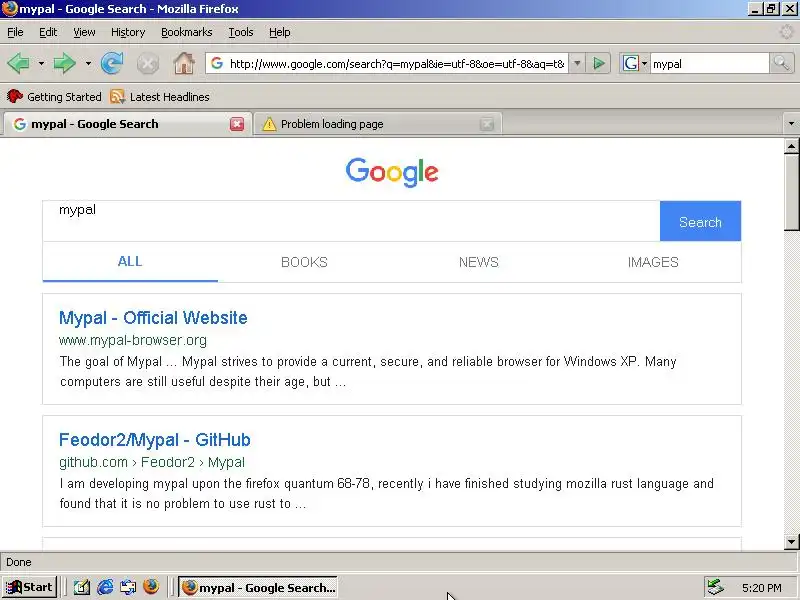The image size is (800, 600).
Task: Open the Back history dropdown arrow
Action: pyautogui.click(x=41, y=64)
